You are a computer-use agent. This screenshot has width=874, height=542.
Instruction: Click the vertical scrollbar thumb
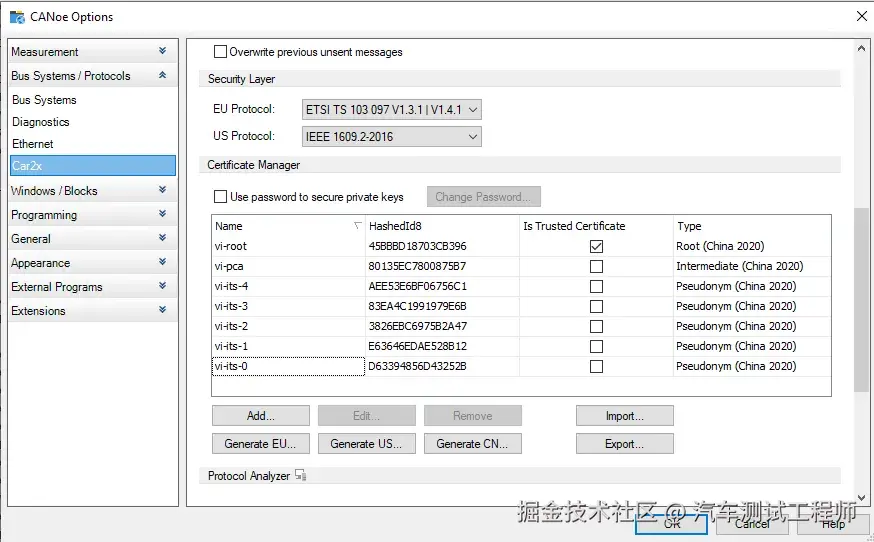(x=861, y=299)
